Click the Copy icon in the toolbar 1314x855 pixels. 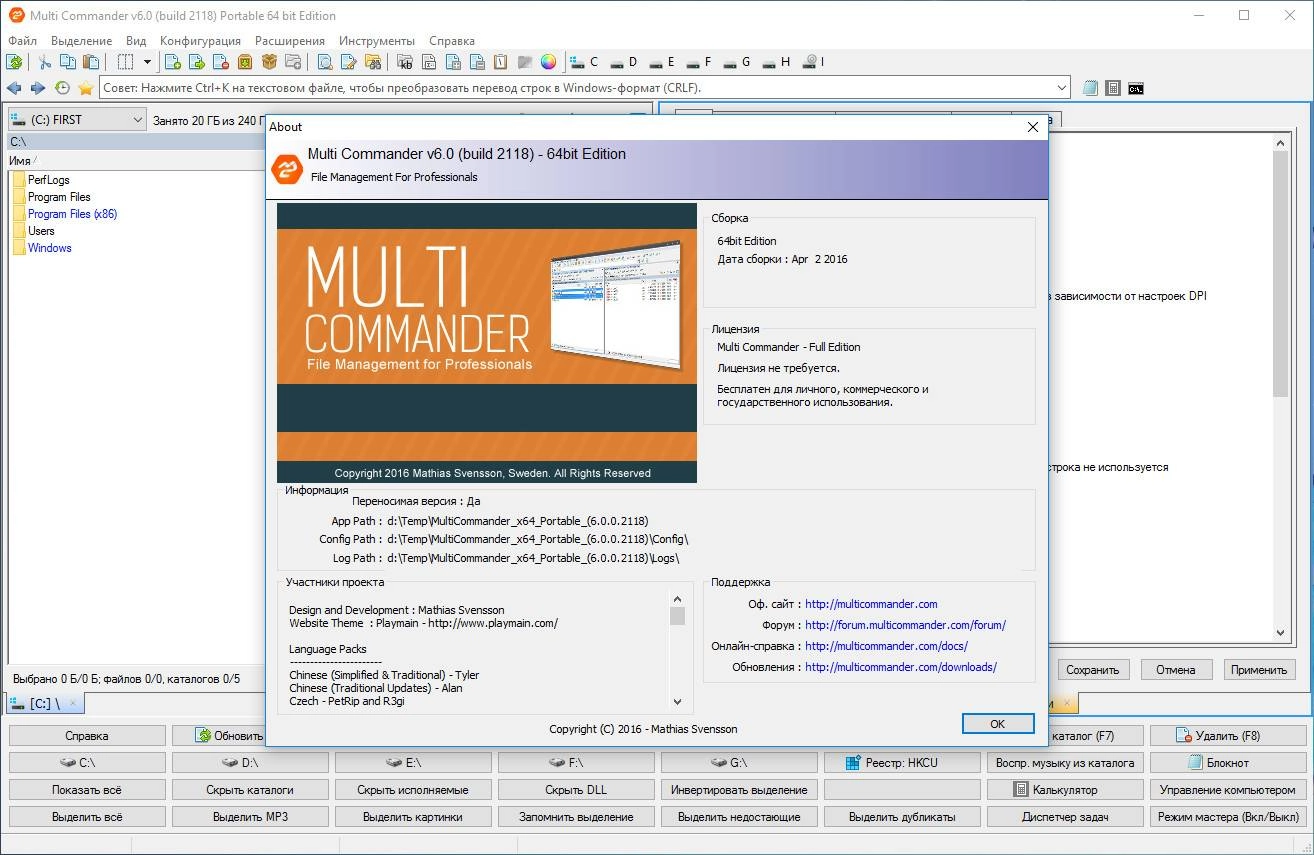(x=67, y=62)
